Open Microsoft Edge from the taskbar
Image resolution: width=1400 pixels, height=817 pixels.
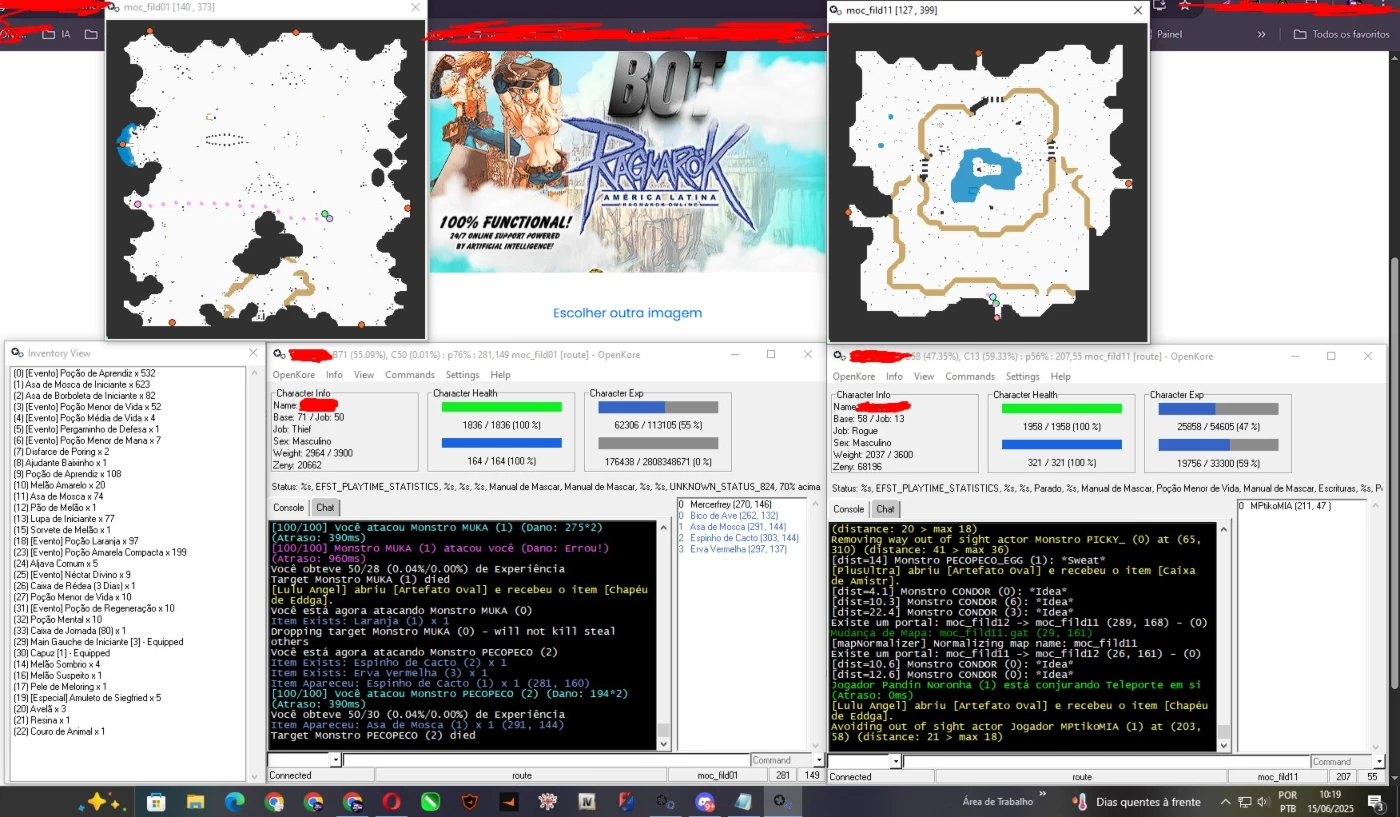click(235, 802)
